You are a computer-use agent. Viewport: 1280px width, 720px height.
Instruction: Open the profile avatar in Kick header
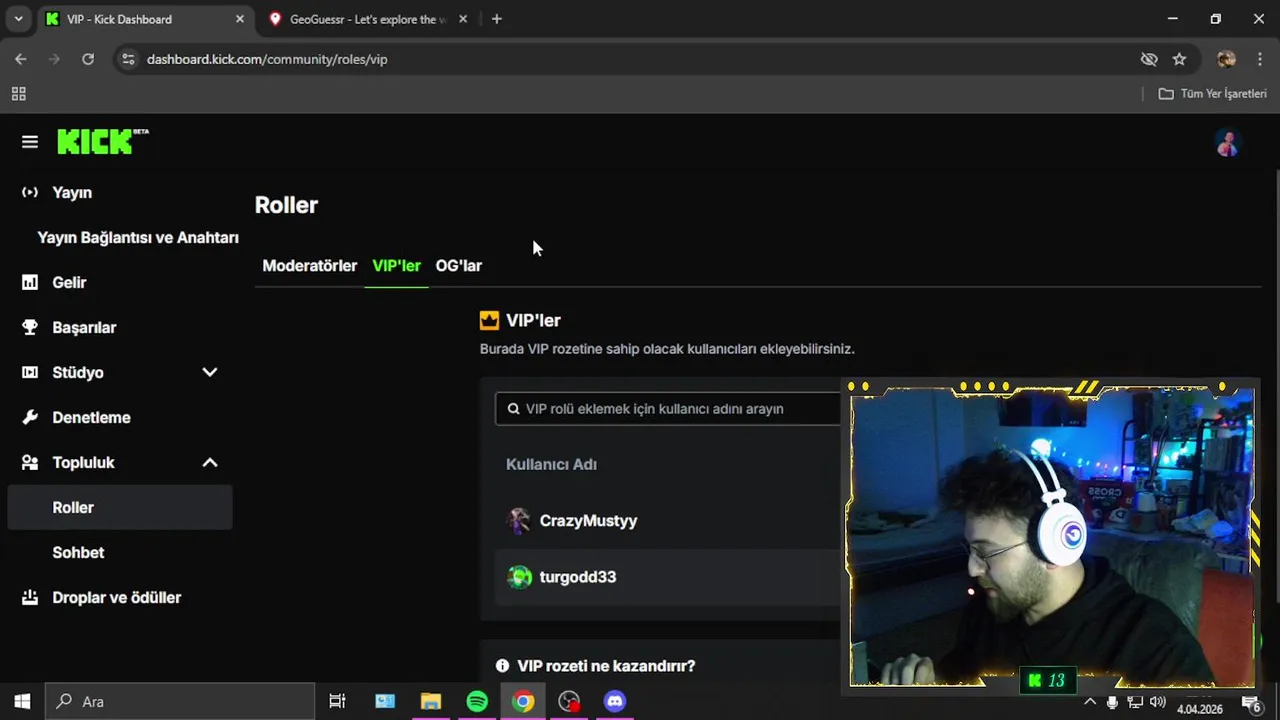(1228, 143)
